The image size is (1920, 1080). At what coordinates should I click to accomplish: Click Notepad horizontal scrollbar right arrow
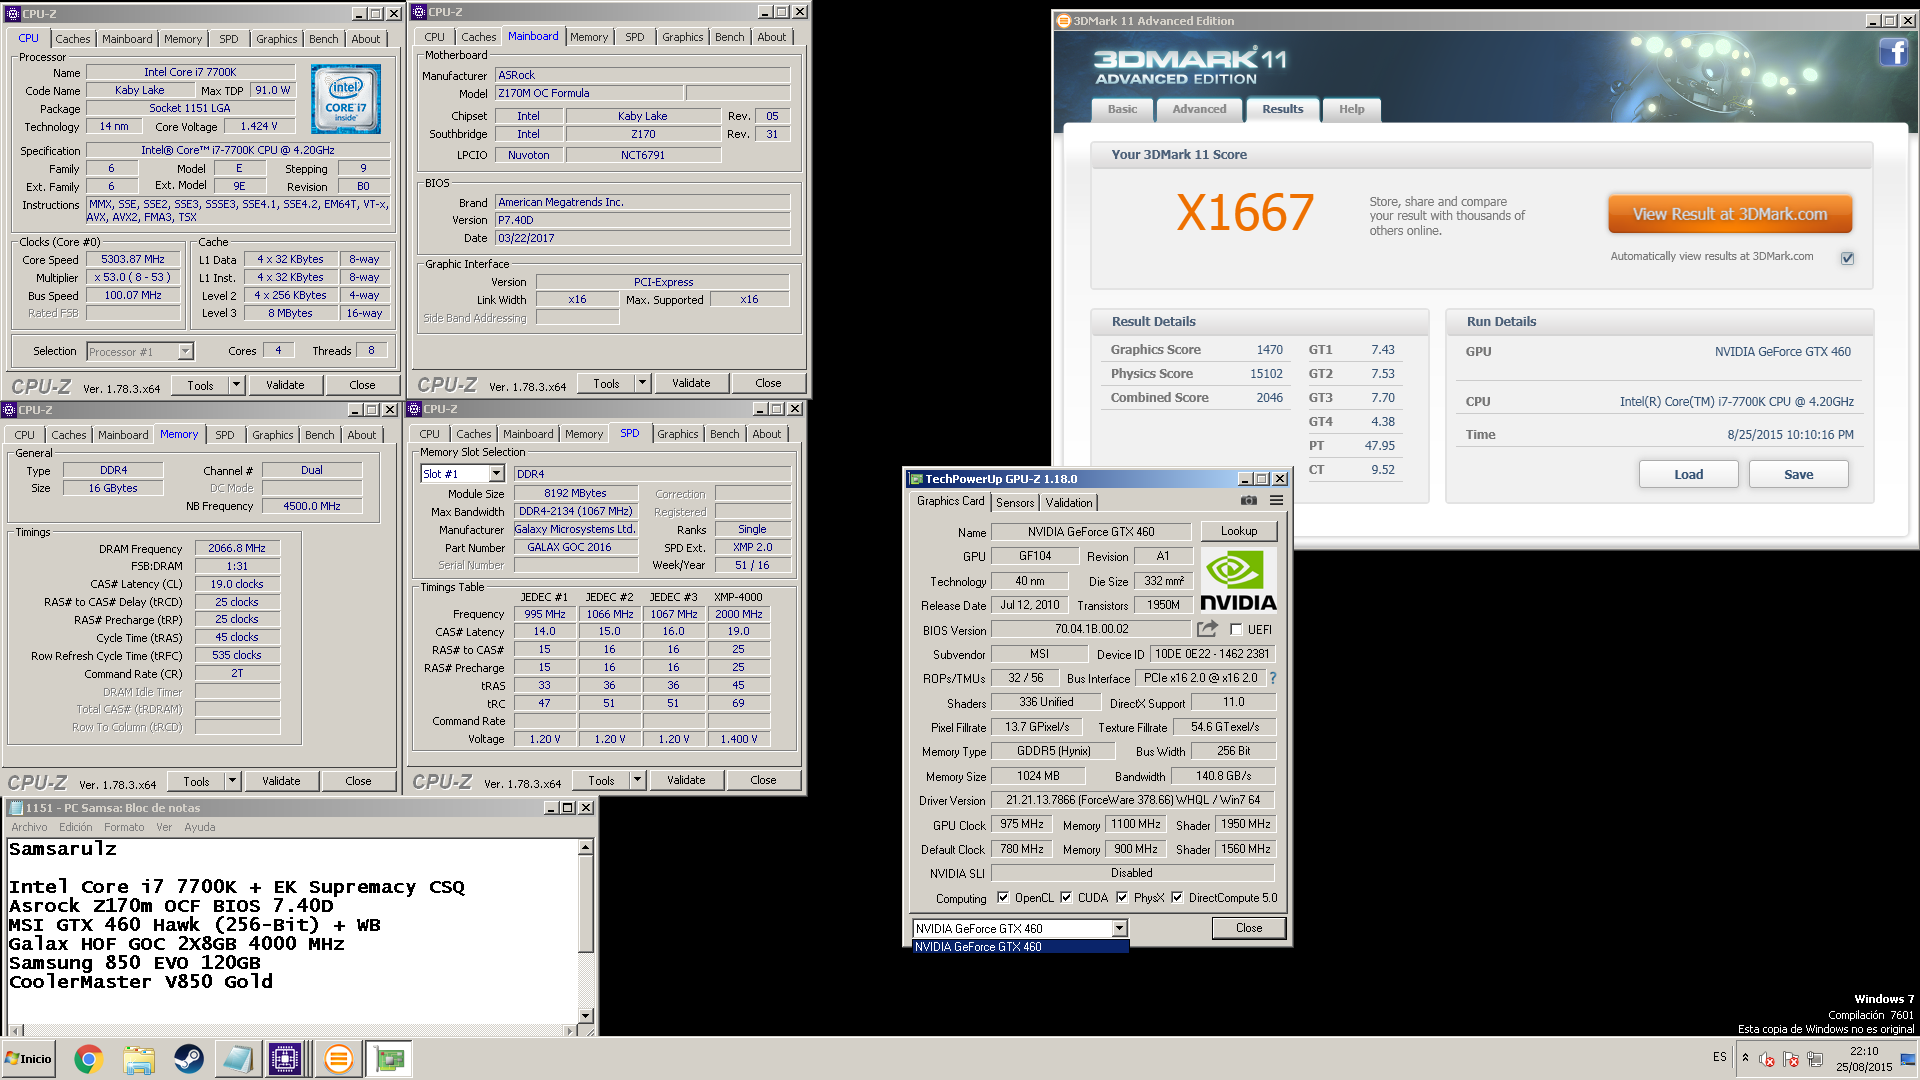(570, 1030)
